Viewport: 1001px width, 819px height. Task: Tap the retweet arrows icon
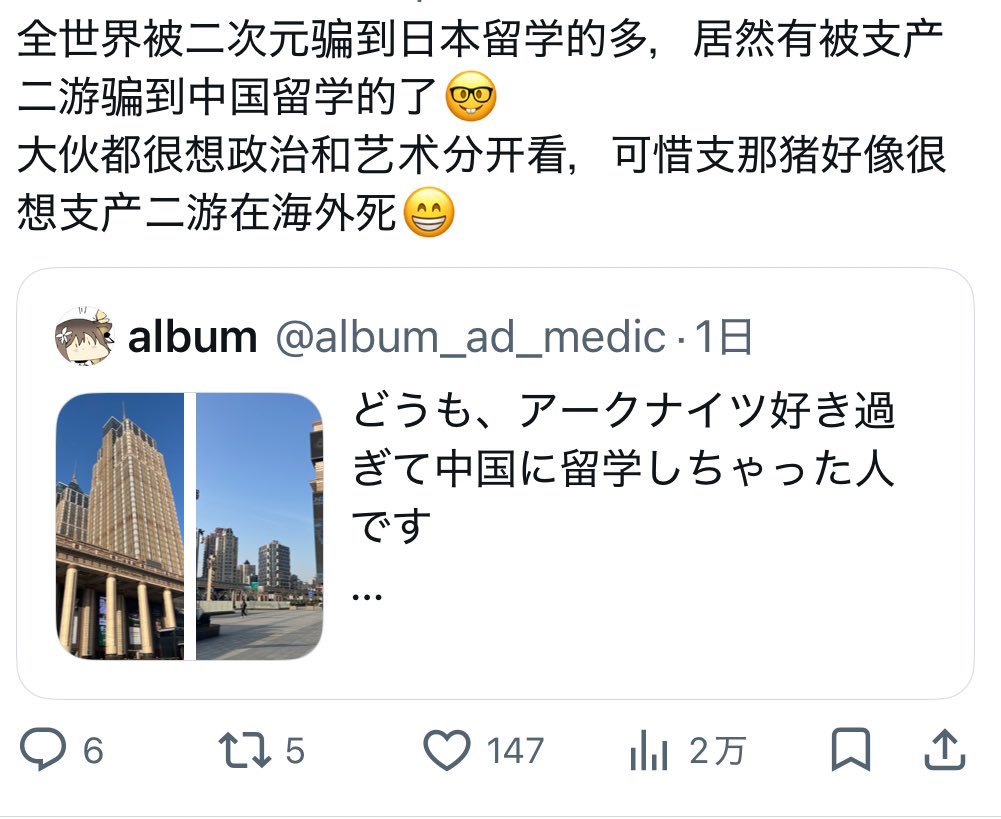(245, 749)
